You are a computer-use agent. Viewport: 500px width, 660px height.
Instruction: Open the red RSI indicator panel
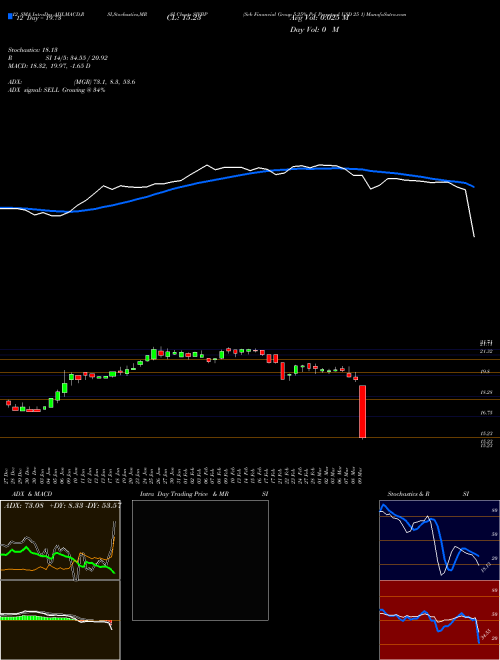tap(439, 620)
